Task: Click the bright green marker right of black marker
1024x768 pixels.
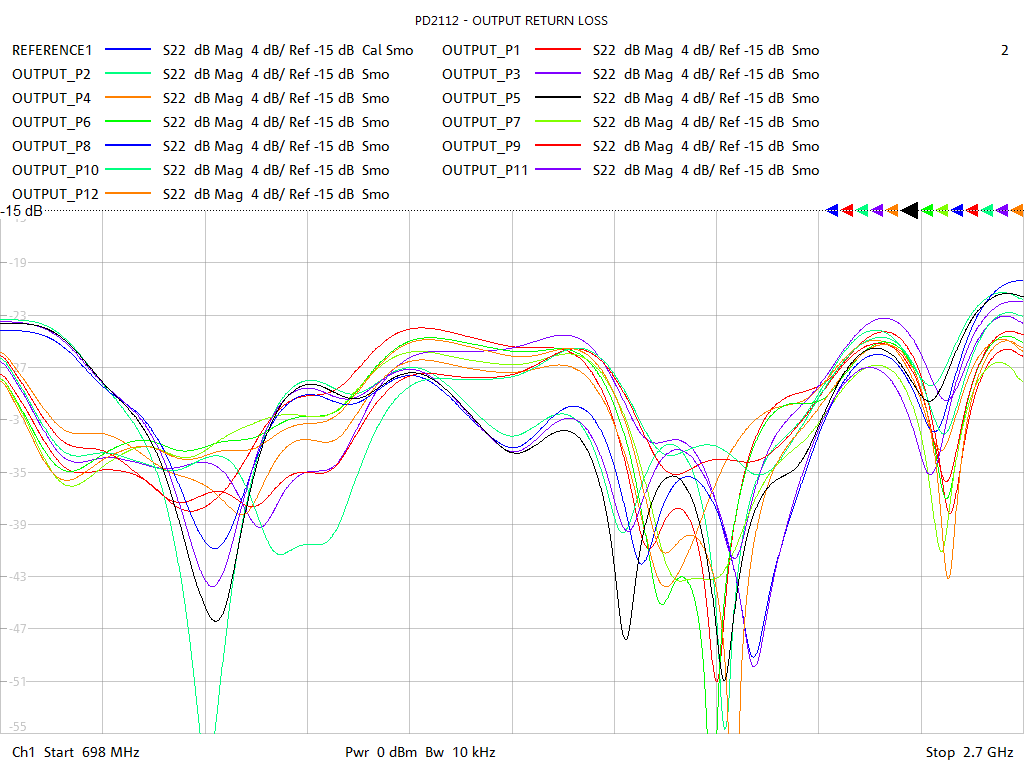Action: coord(927,210)
